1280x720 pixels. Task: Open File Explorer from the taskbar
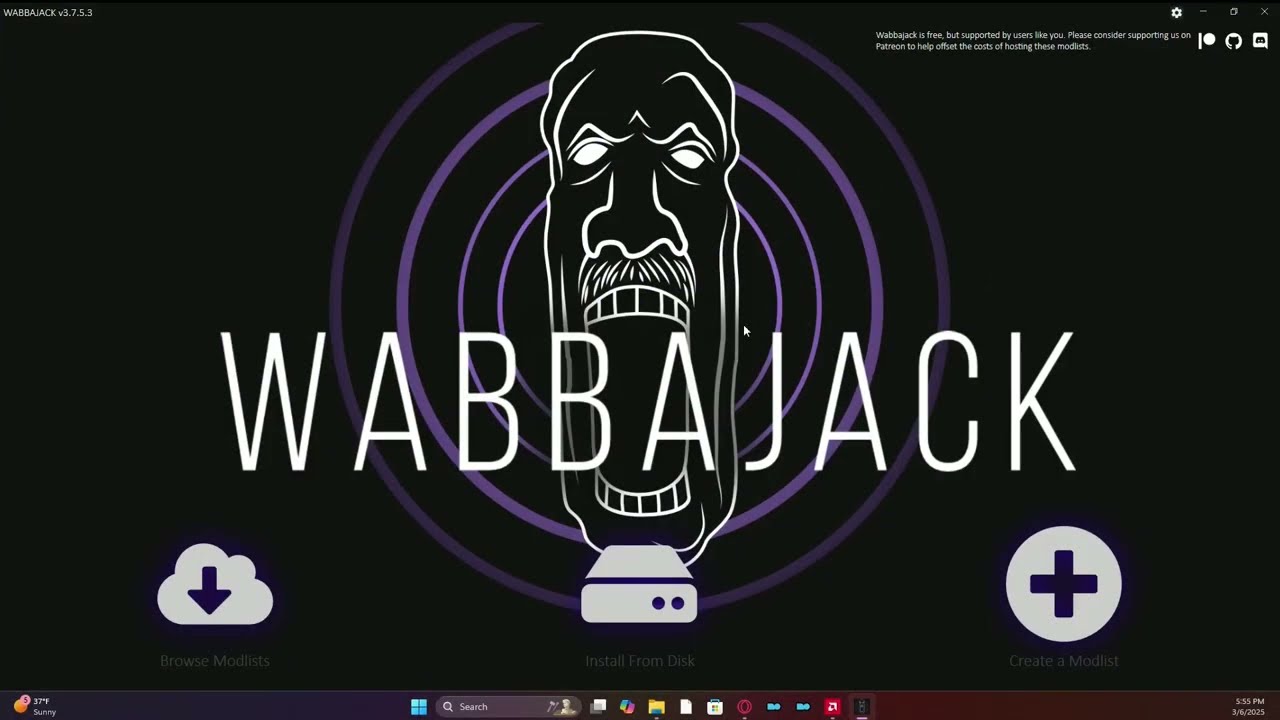point(656,707)
